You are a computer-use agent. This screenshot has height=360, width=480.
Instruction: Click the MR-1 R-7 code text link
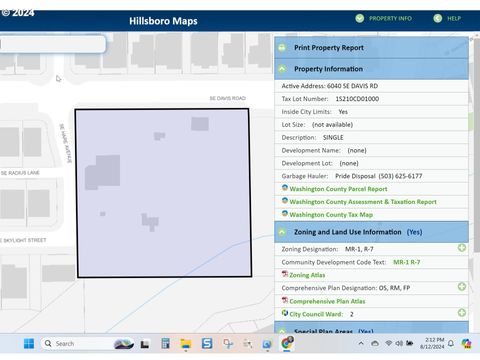tap(407, 262)
